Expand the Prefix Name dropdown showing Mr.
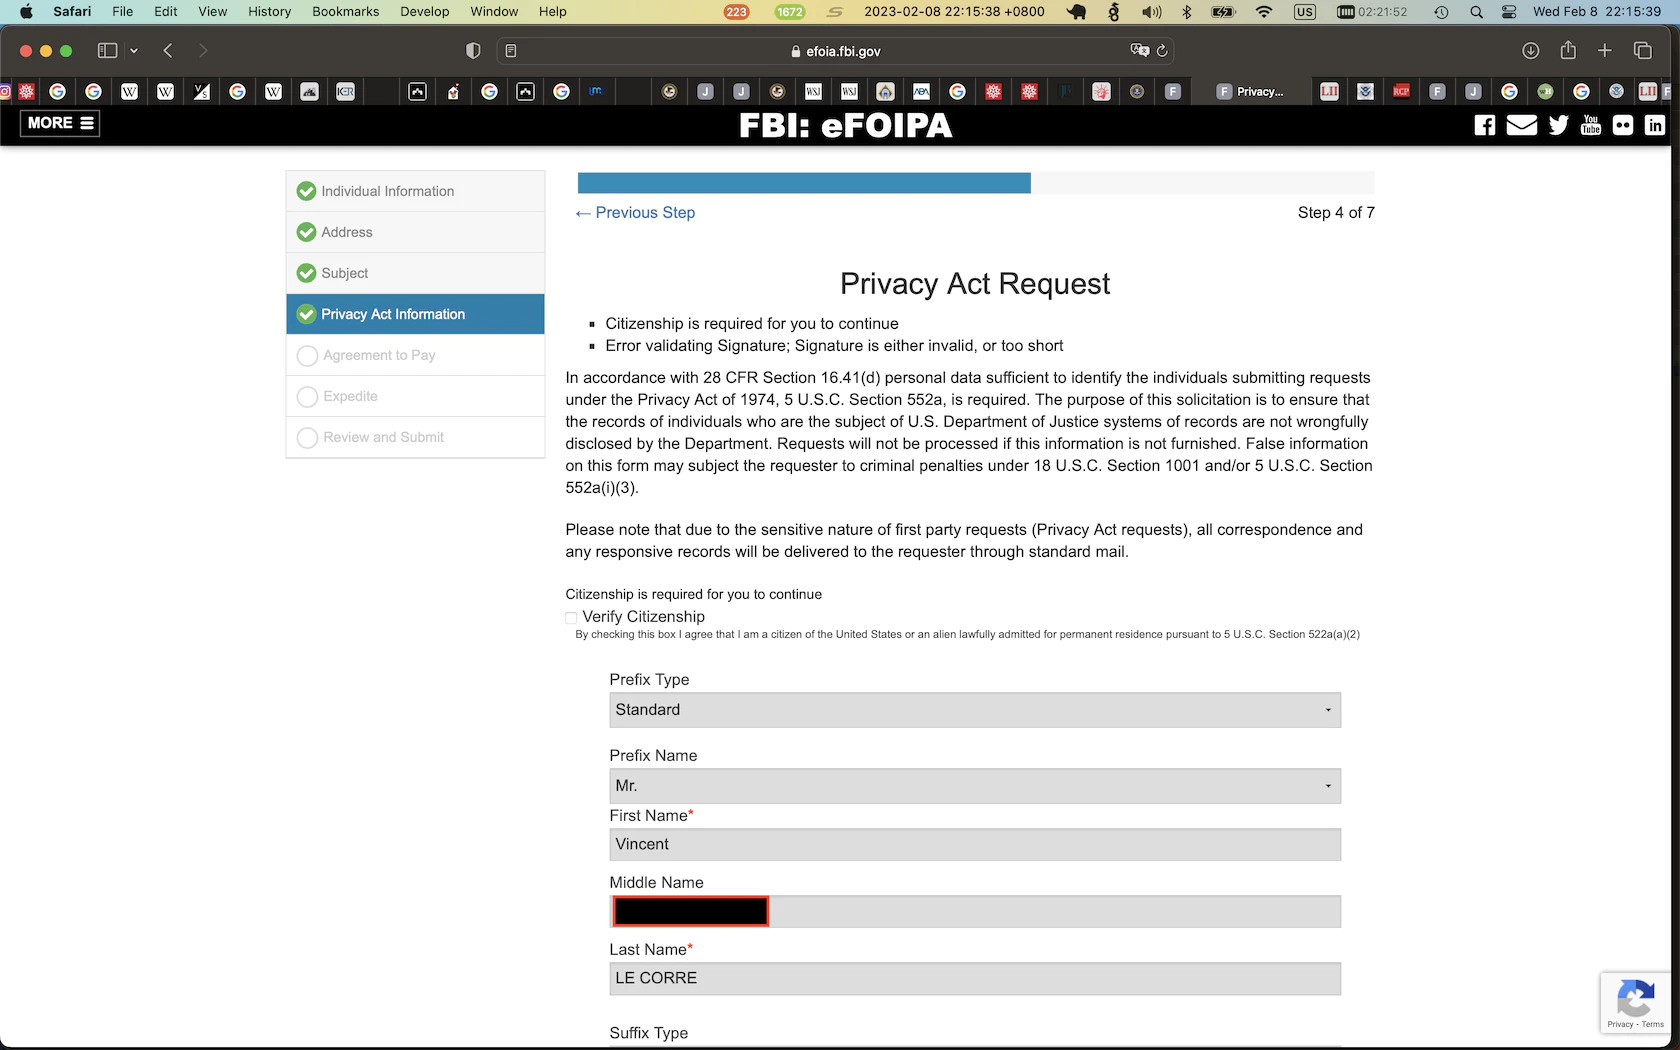This screenshot has width=1680, height=1050. [974, 786]
